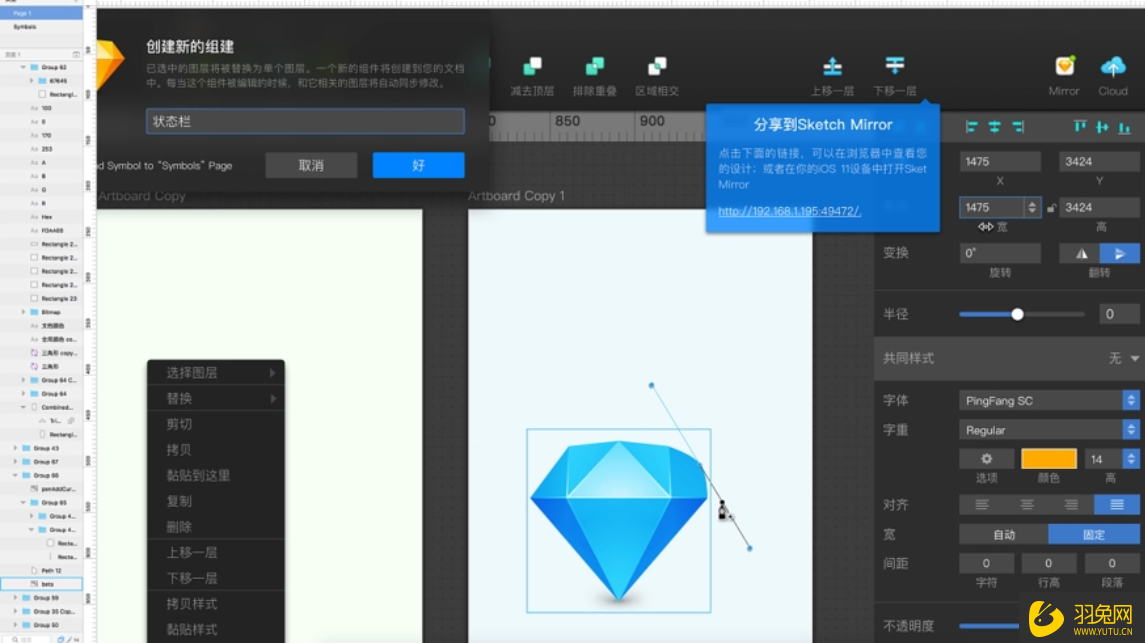Click the add page icon in layer list header

76,55
